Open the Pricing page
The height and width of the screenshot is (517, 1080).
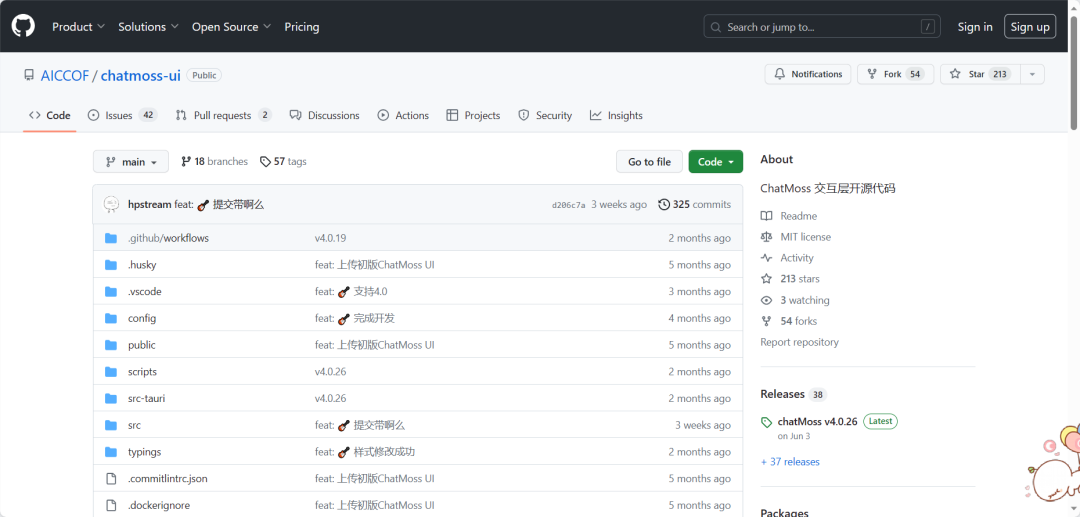coord(302,27)
